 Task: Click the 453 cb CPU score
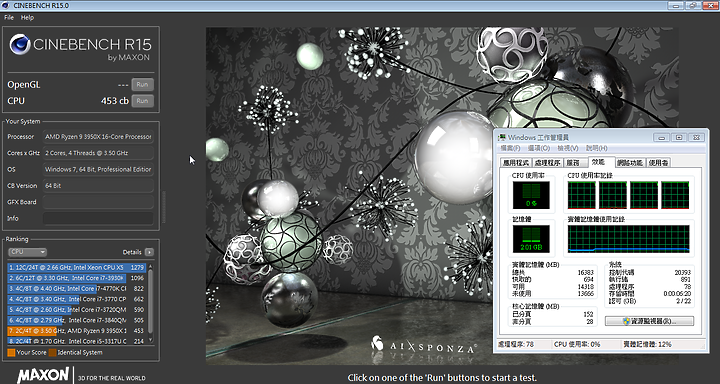115,101
